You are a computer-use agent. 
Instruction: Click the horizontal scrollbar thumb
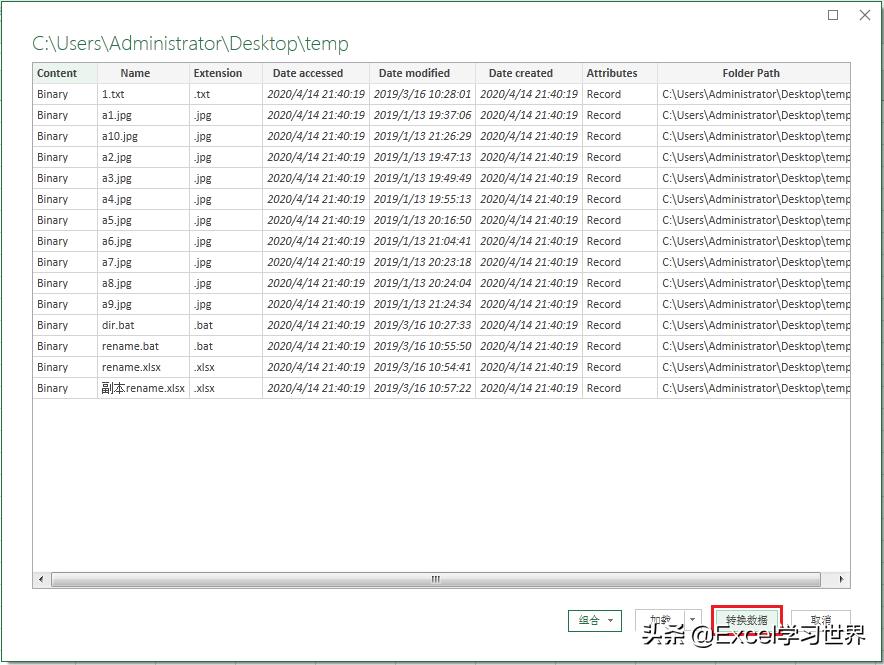tap(435, 579)
